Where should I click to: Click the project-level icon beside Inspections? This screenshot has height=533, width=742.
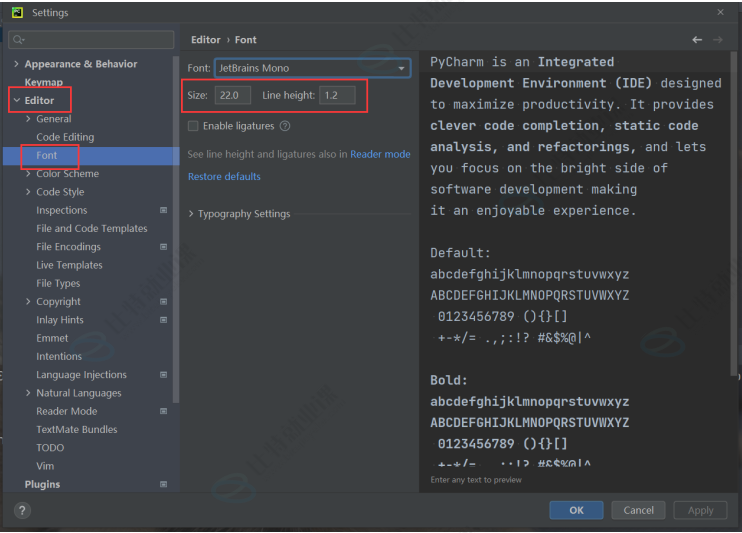pyautogui.click(x=163, y=210)
